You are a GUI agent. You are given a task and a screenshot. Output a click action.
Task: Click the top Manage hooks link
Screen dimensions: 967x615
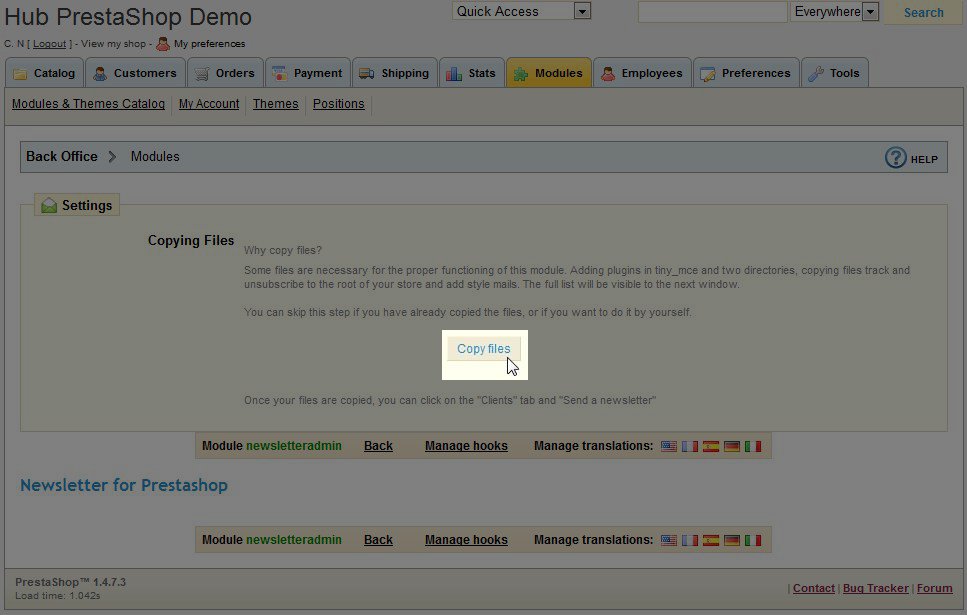click(x=466, y=446)
